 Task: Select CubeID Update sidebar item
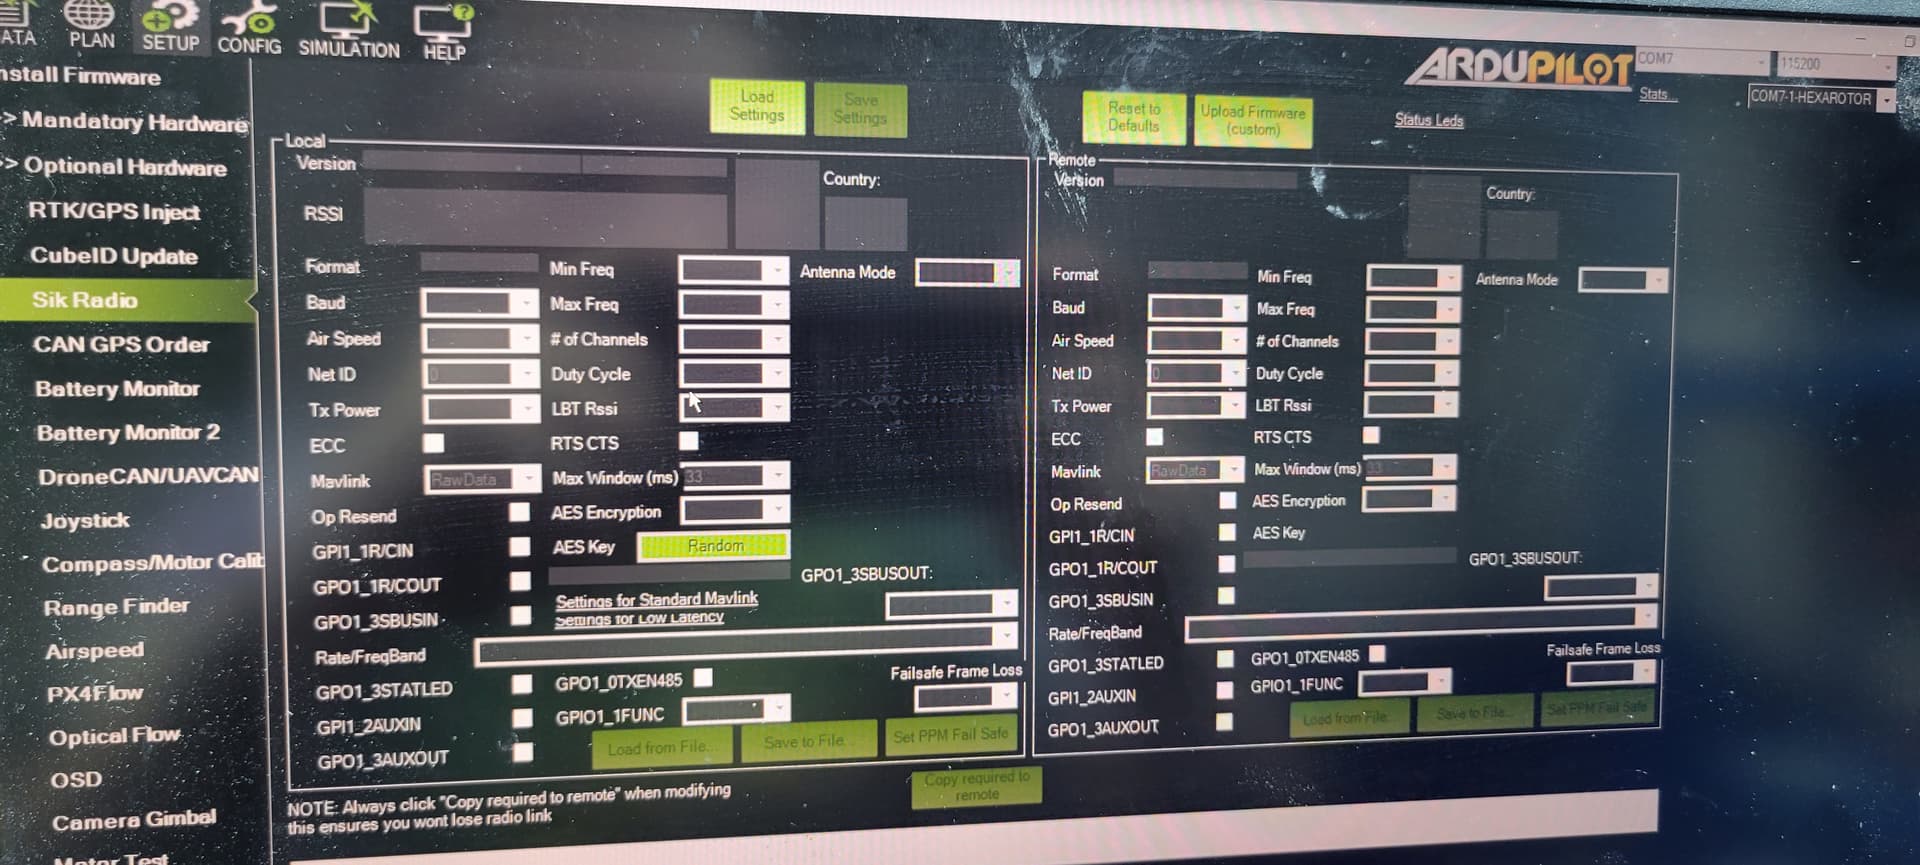coord(114,256)
